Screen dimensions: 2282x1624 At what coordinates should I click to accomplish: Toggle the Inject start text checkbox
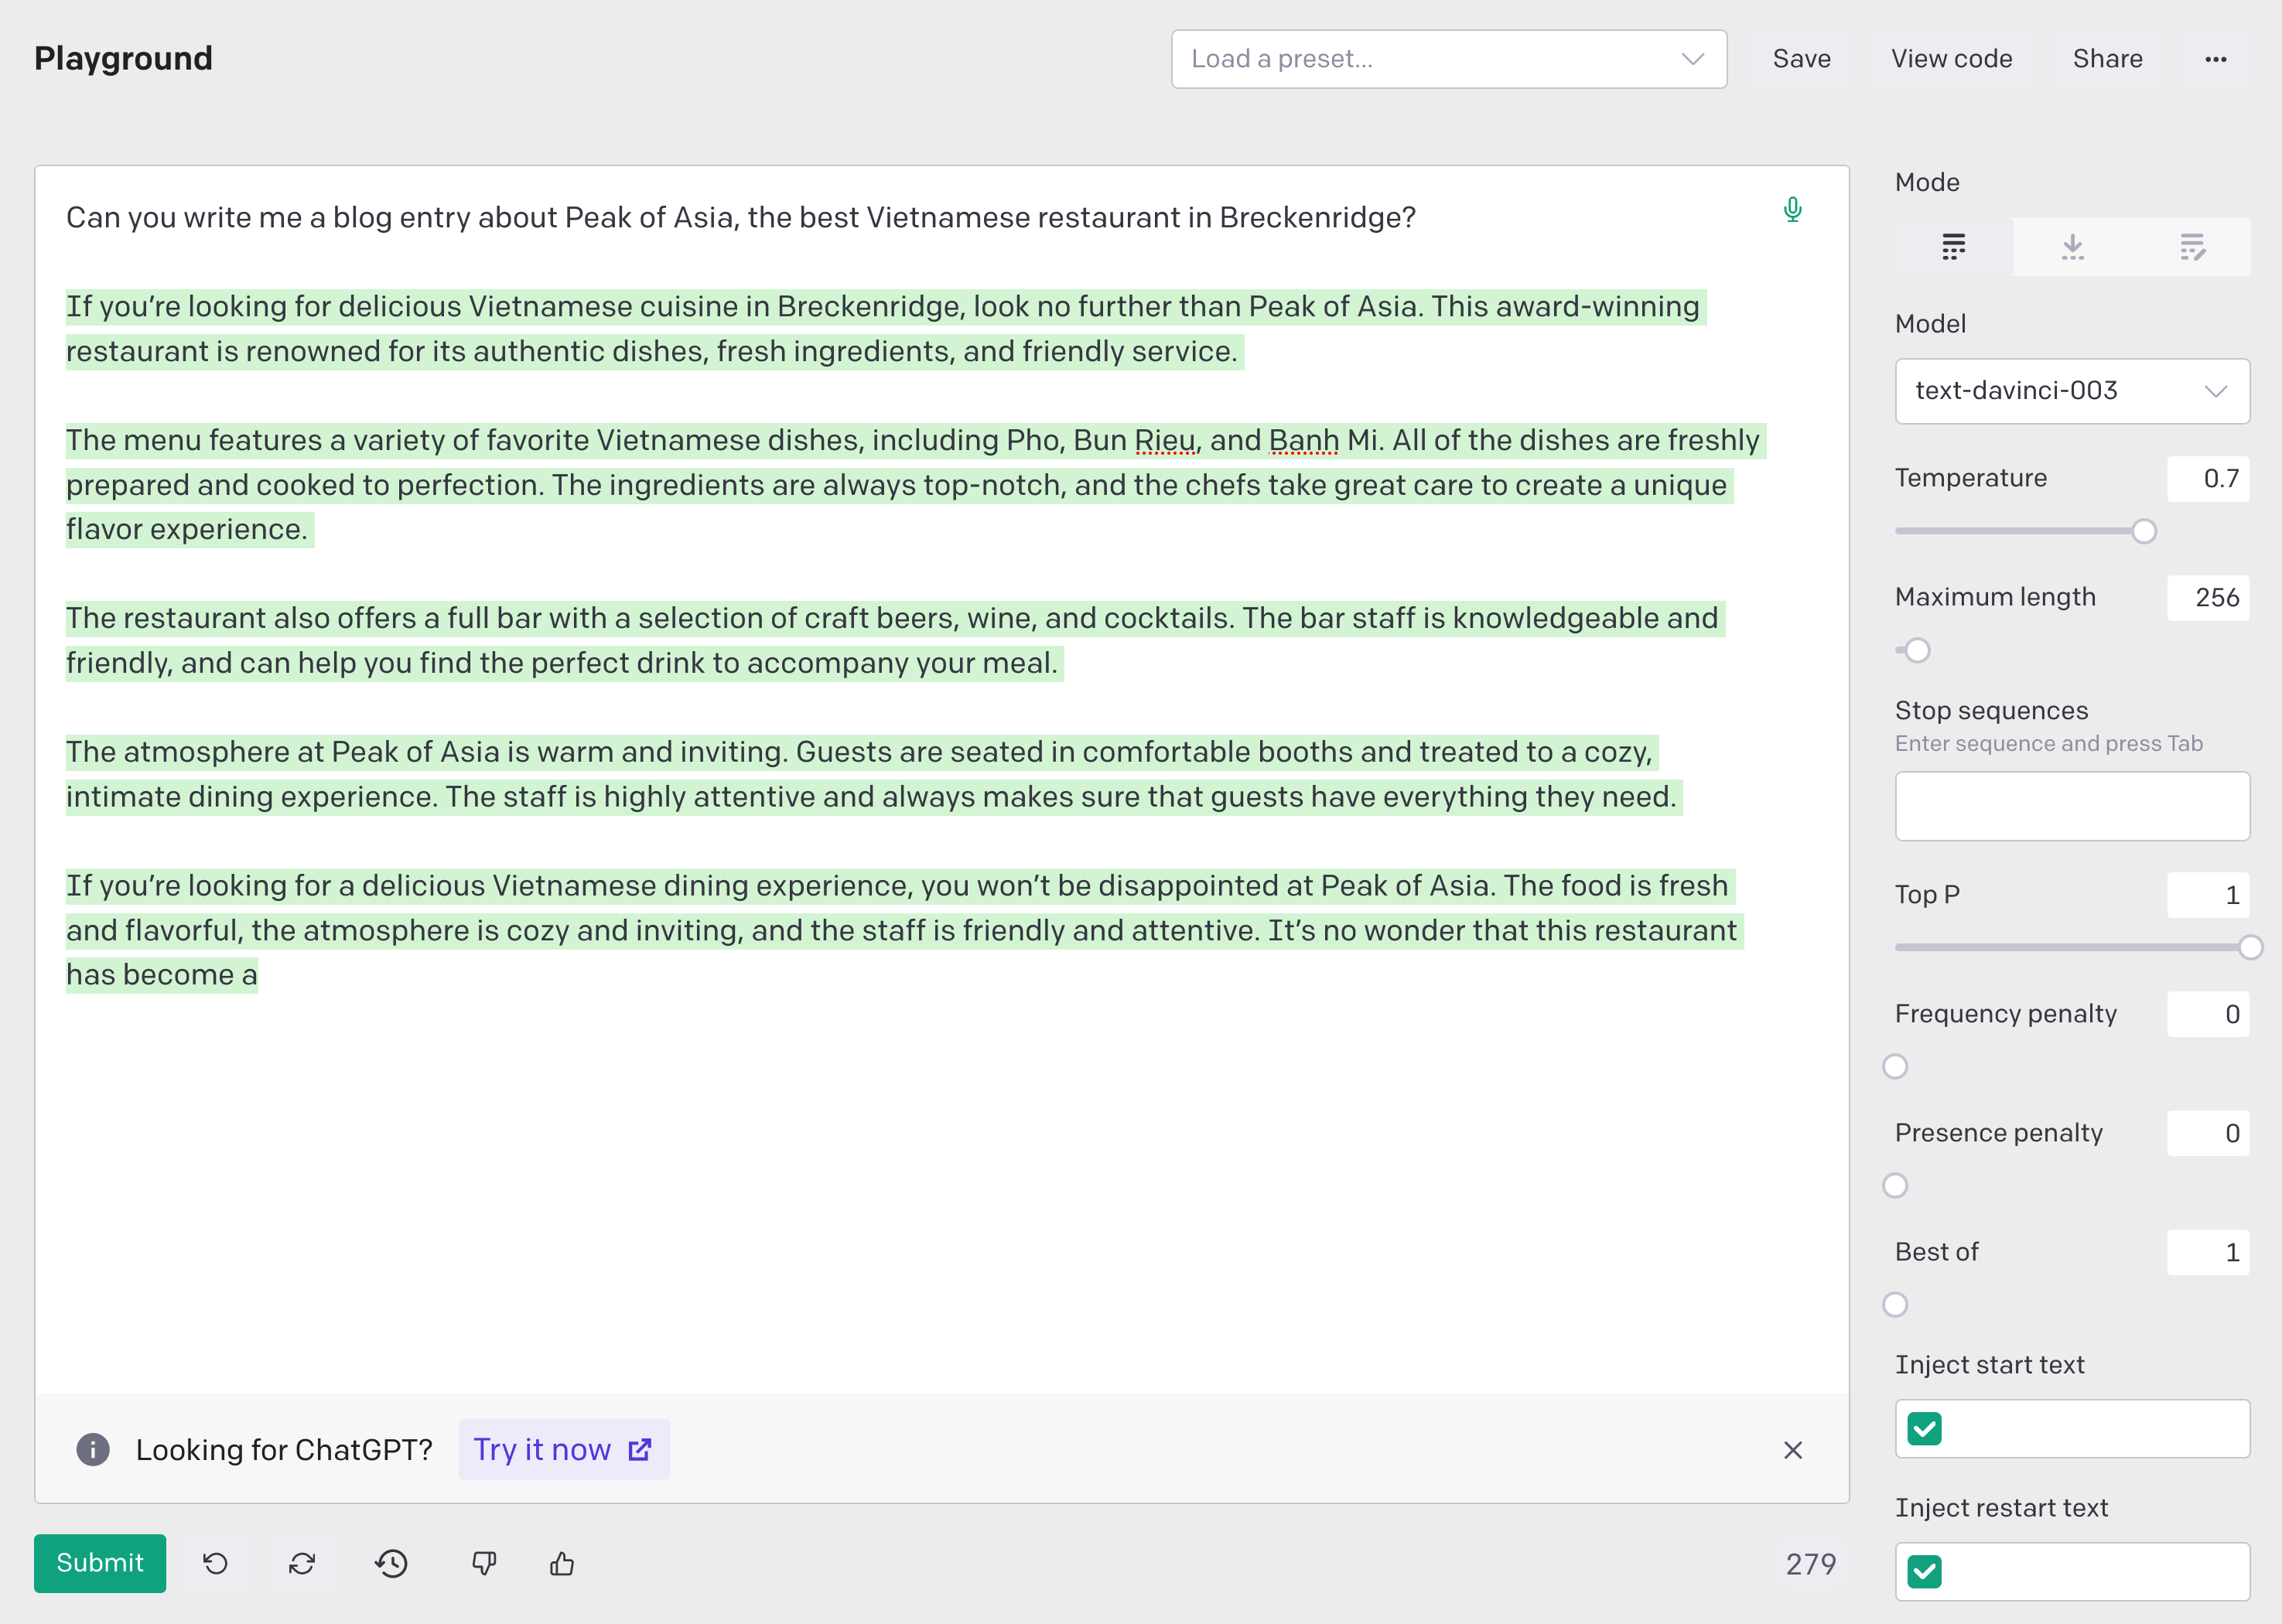coord(1924,1428)
